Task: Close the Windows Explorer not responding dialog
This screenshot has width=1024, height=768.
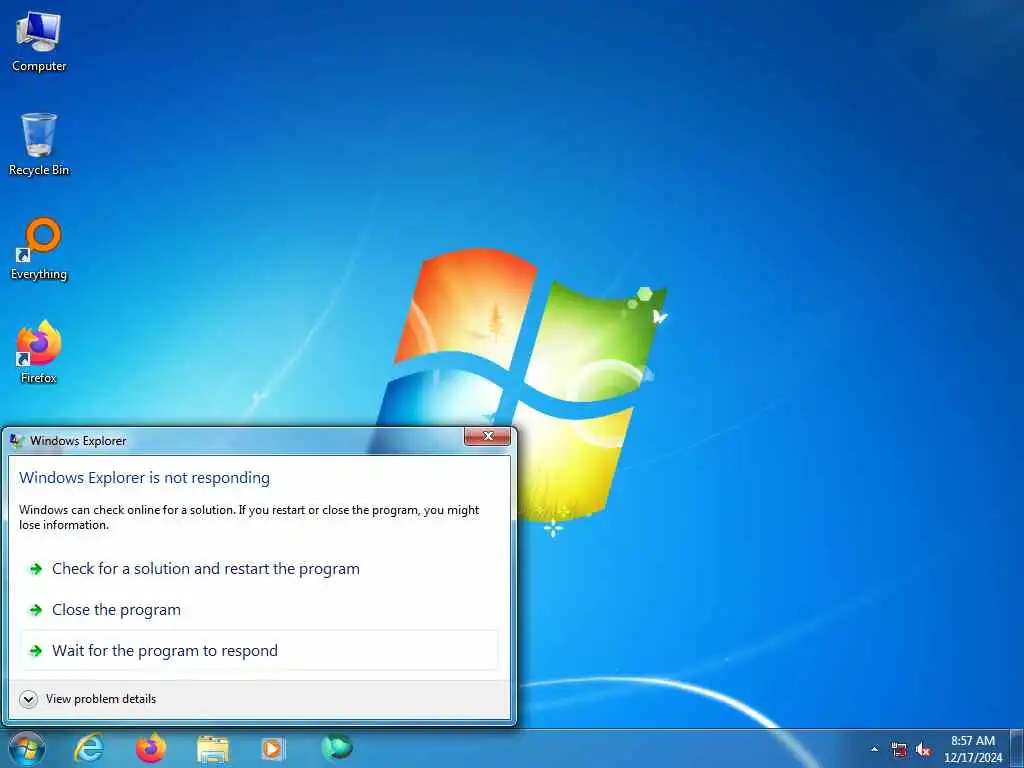Action: [487, 436]
